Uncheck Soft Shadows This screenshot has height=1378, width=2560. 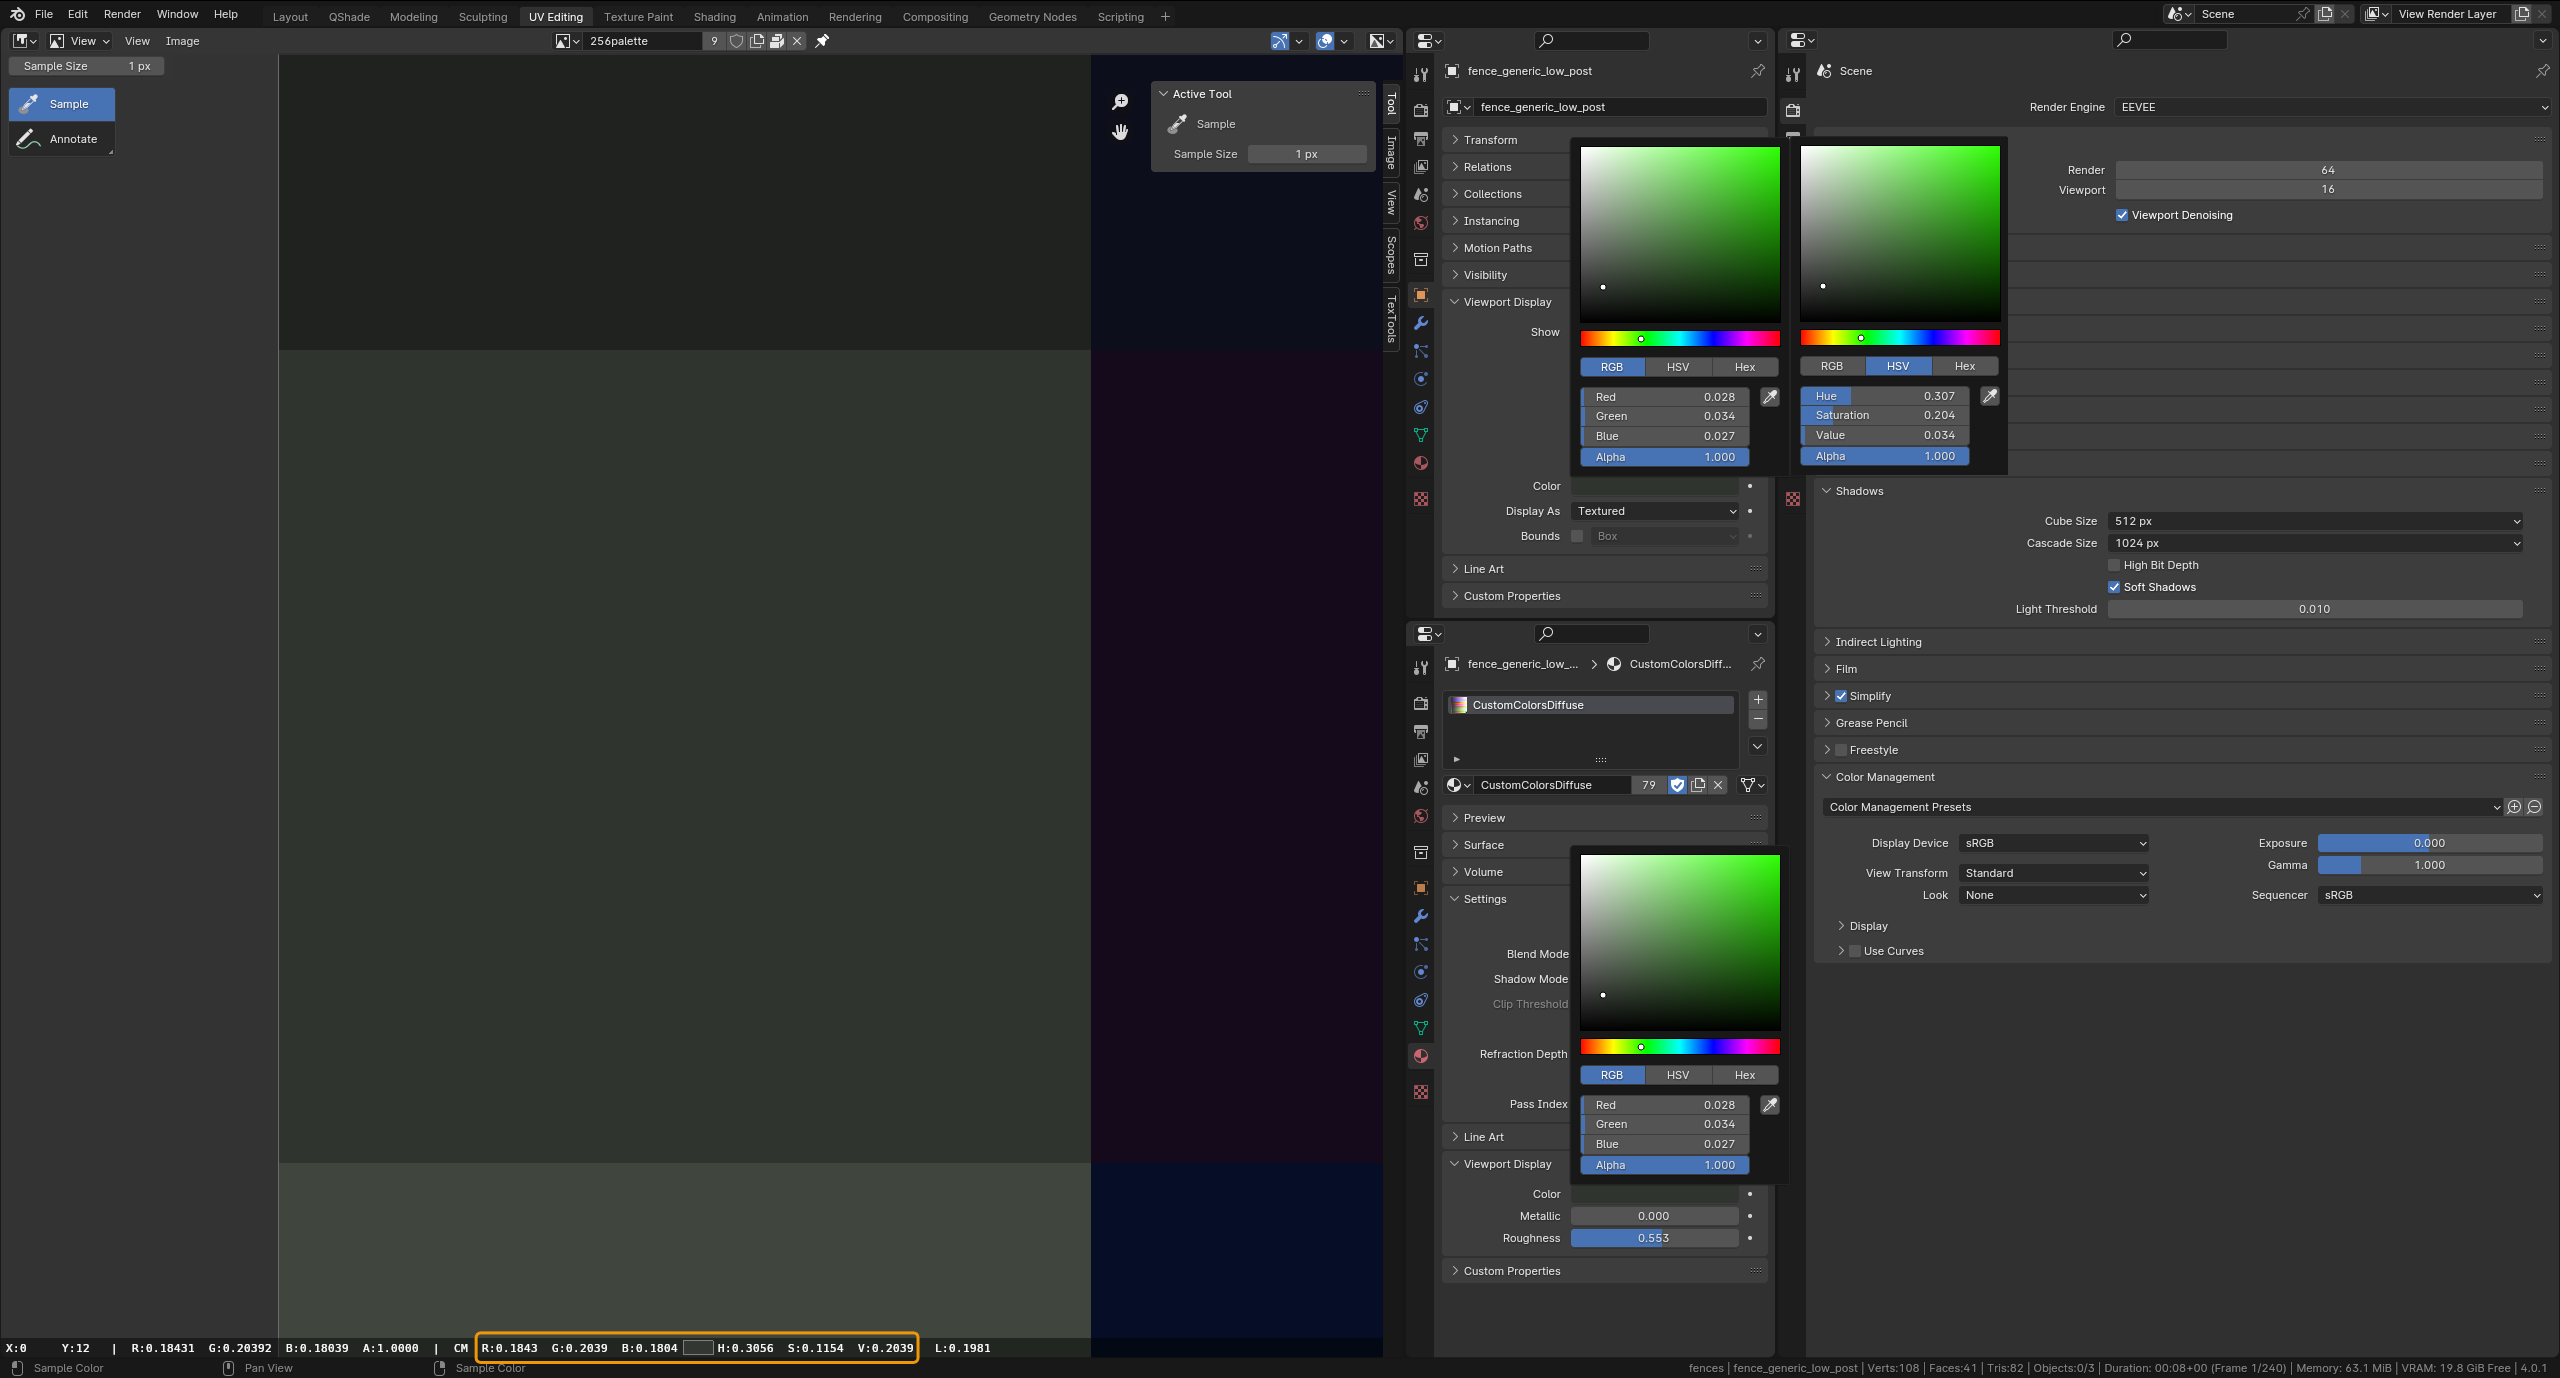2114,587
